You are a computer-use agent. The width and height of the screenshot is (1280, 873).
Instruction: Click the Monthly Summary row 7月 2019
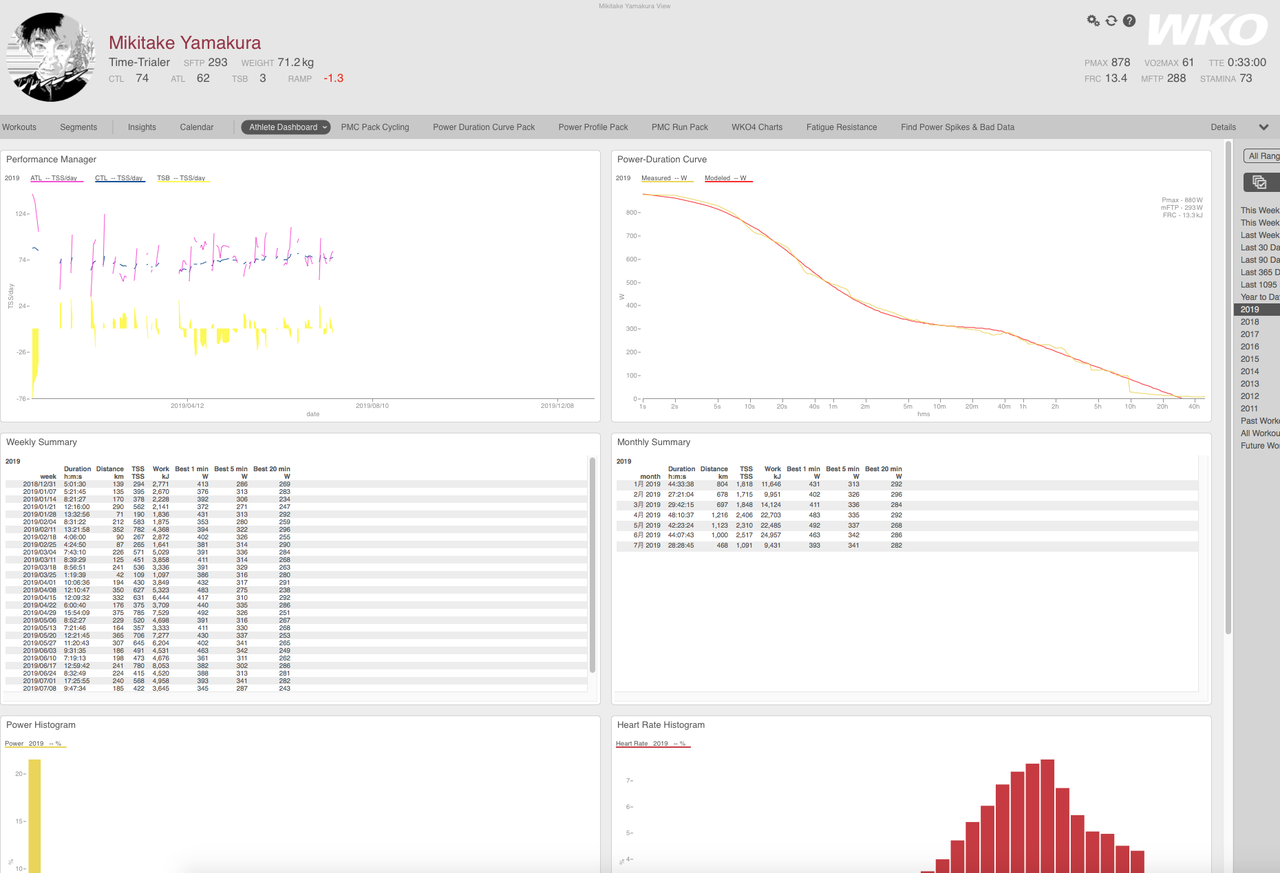click(906, 546)
